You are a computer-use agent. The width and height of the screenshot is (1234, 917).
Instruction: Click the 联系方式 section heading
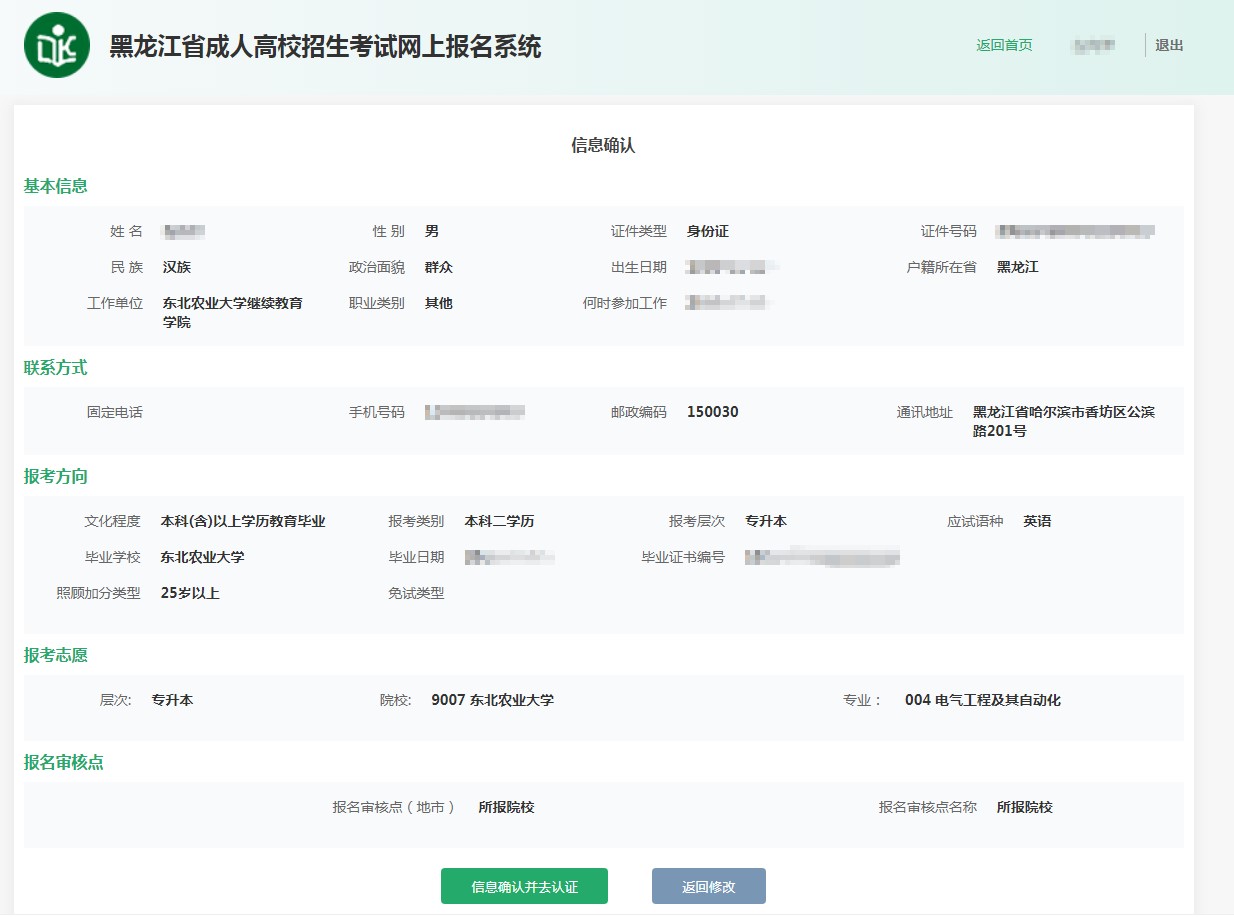tap(56, 368)
